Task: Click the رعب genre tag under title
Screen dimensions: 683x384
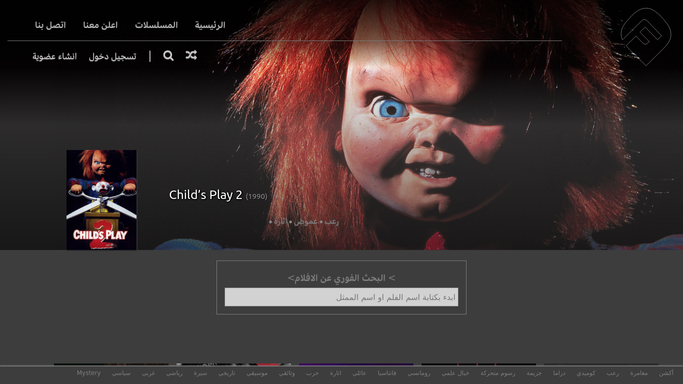Action: point(331,222)
